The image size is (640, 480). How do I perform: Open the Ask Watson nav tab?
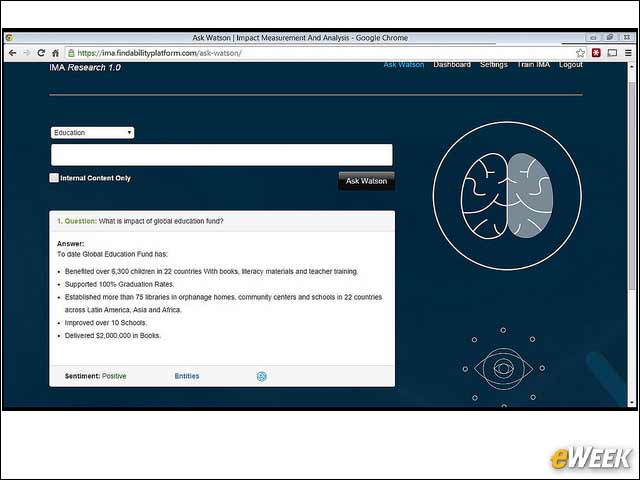tap(404, 65)
